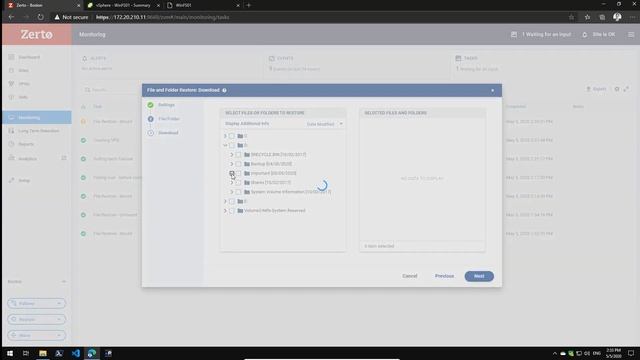Image resolution: width=640 pixels, height=360 pixels.
Task: Expand the C: drive node
Action: (225, 136)
